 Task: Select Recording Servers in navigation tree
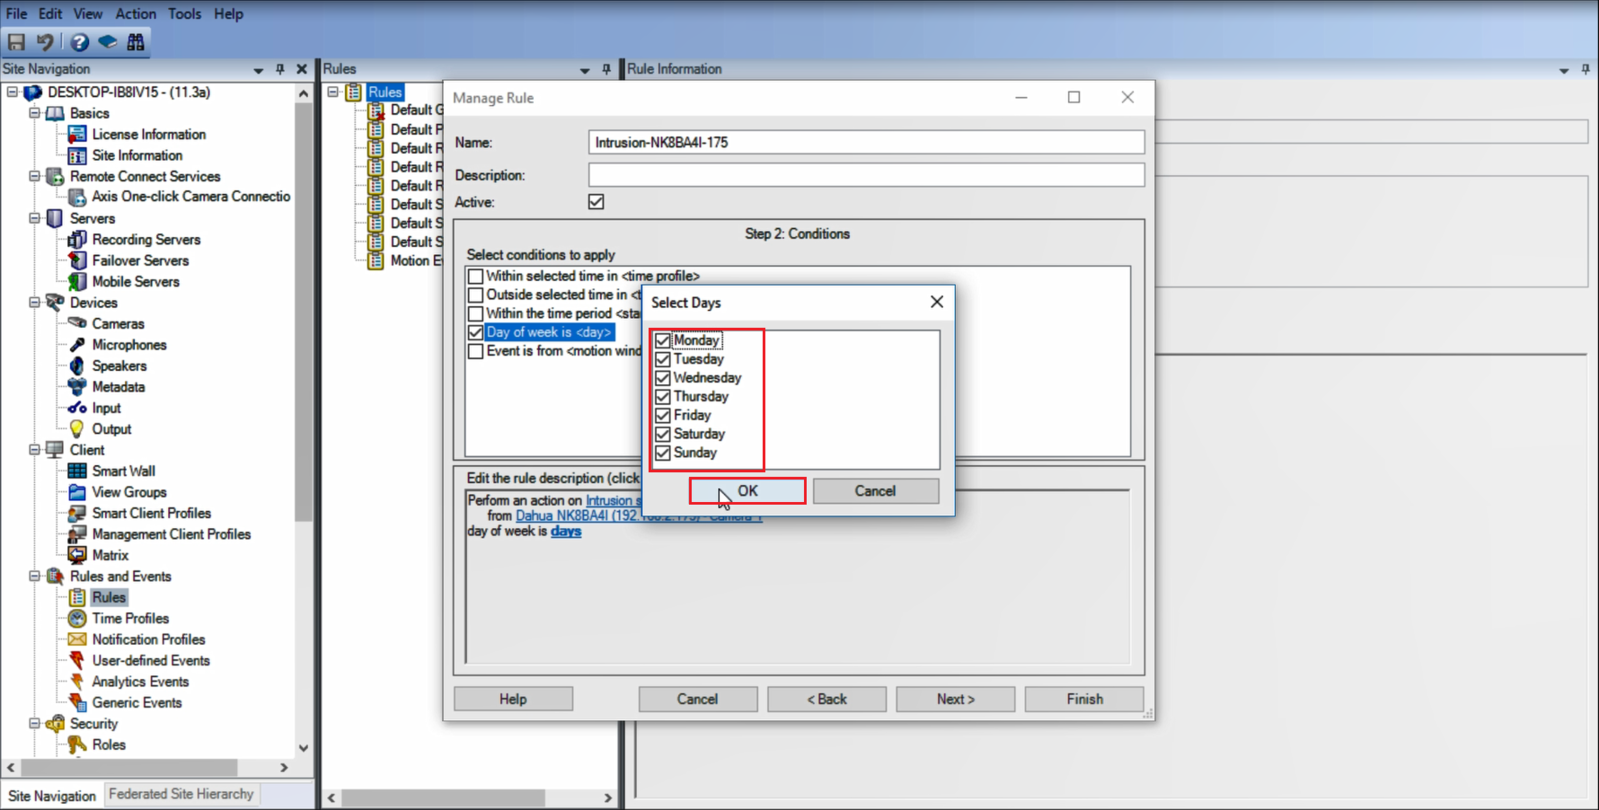(146, 239)
